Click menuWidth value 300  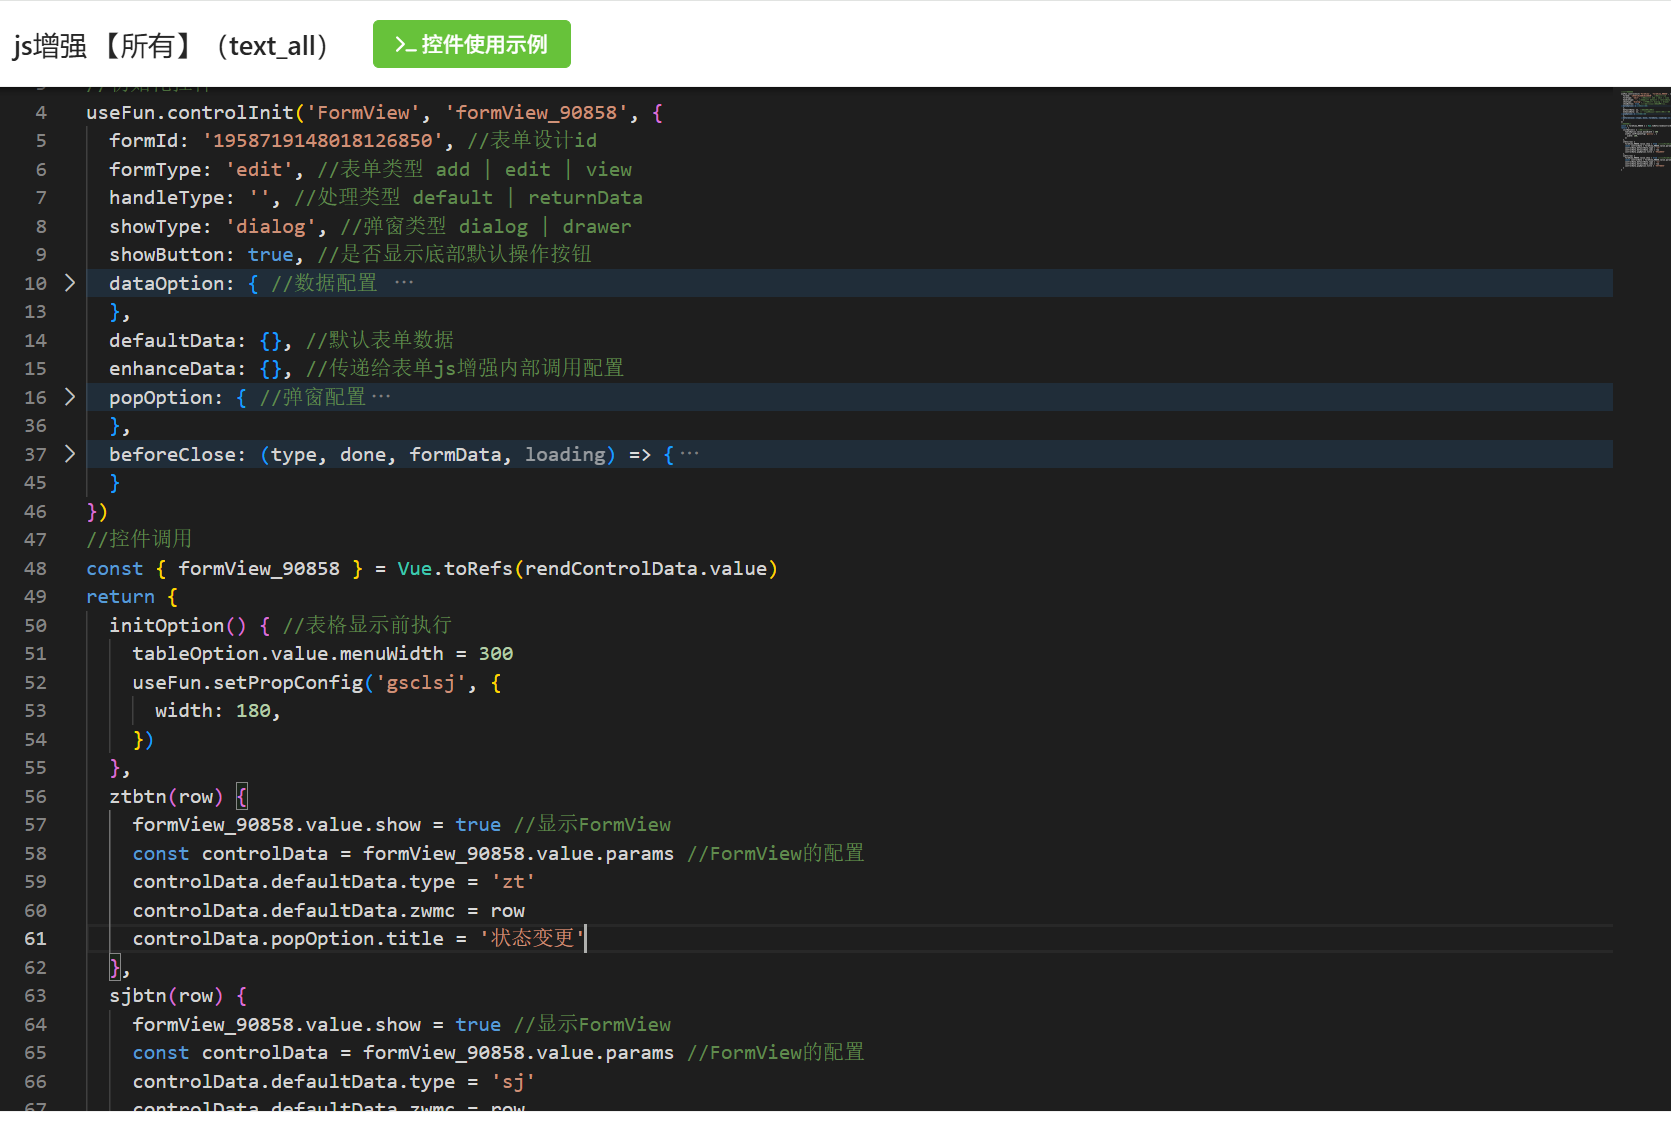click(x=496, y=654)
